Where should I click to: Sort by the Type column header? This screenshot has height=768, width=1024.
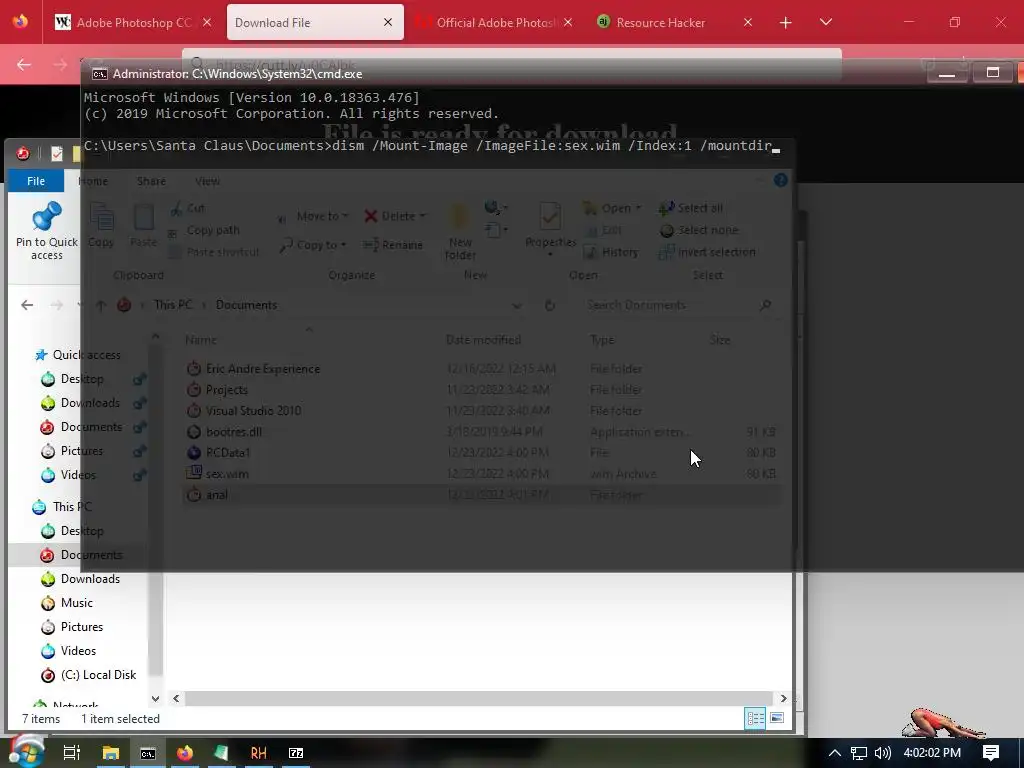coord(601,340)
